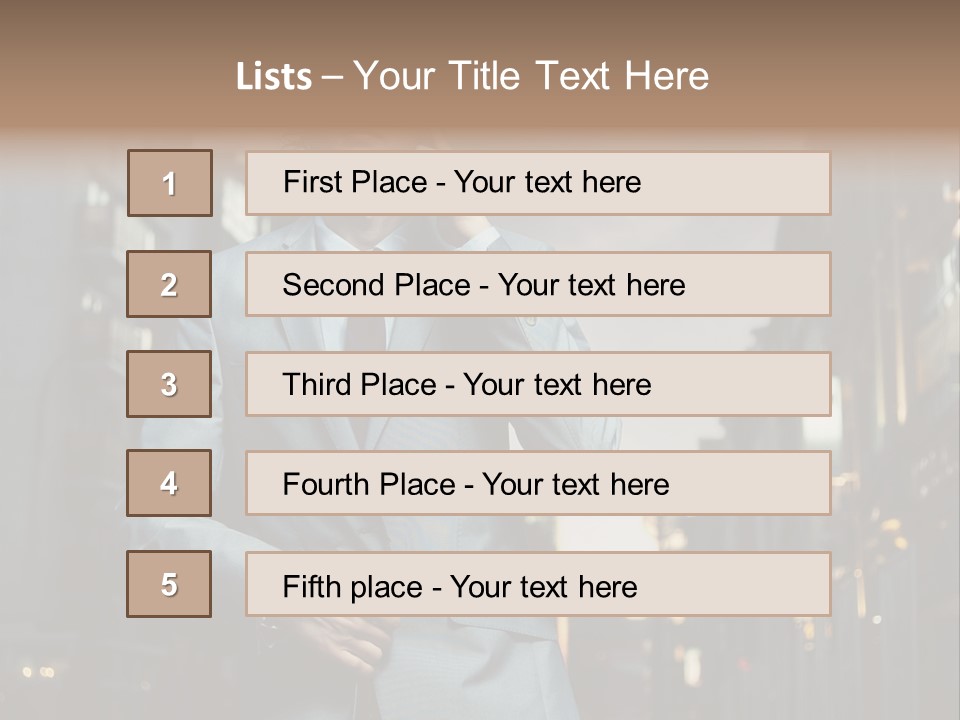Click the words "Fifth place"
This screenshot has width=960, height=720.
353,586
